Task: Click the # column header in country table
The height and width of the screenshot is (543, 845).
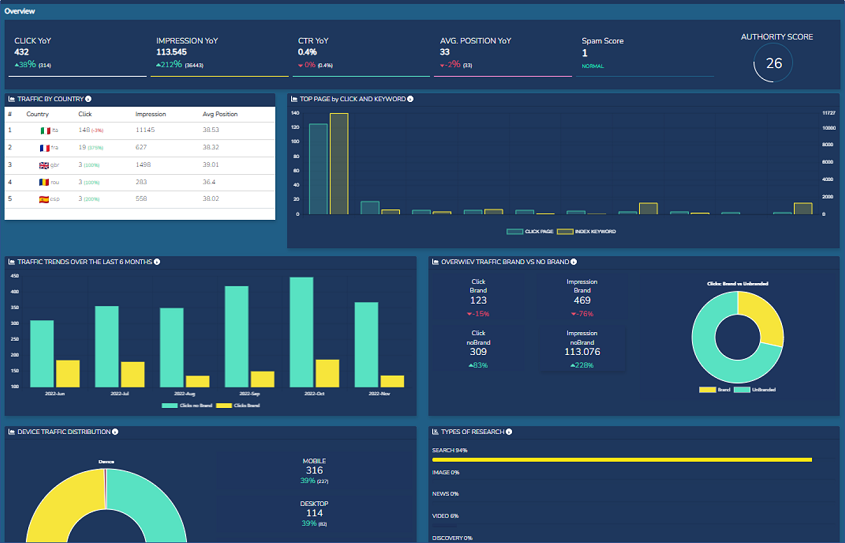Action: [10, 114]
